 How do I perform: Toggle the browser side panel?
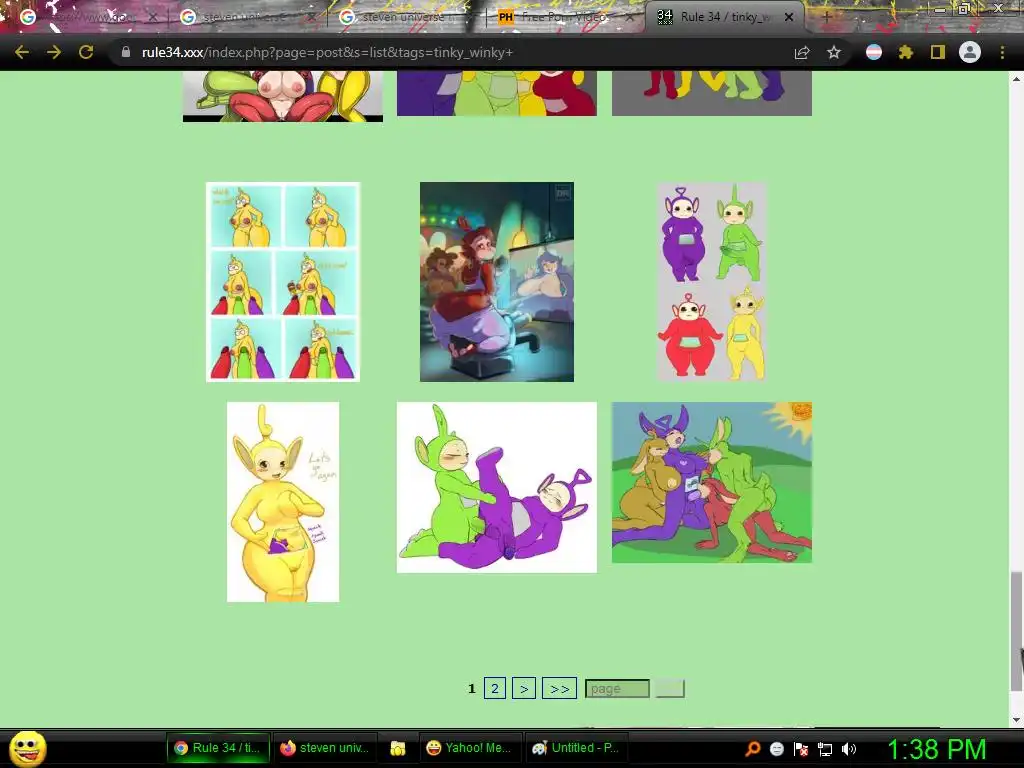click(x=938, y=52)
